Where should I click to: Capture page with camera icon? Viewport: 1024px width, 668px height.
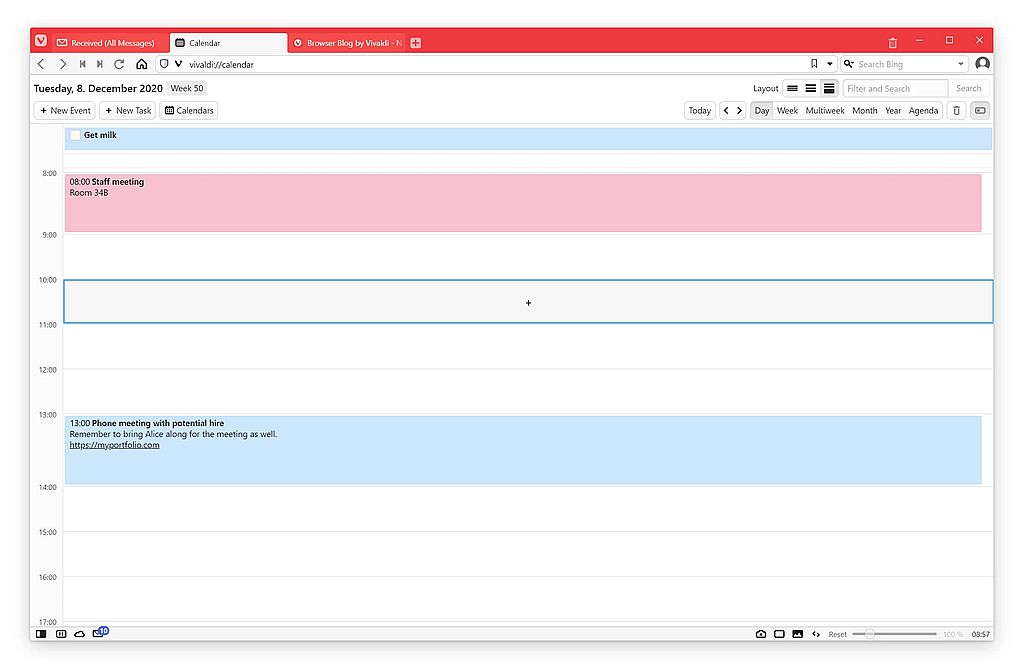(x=761, y=634)
